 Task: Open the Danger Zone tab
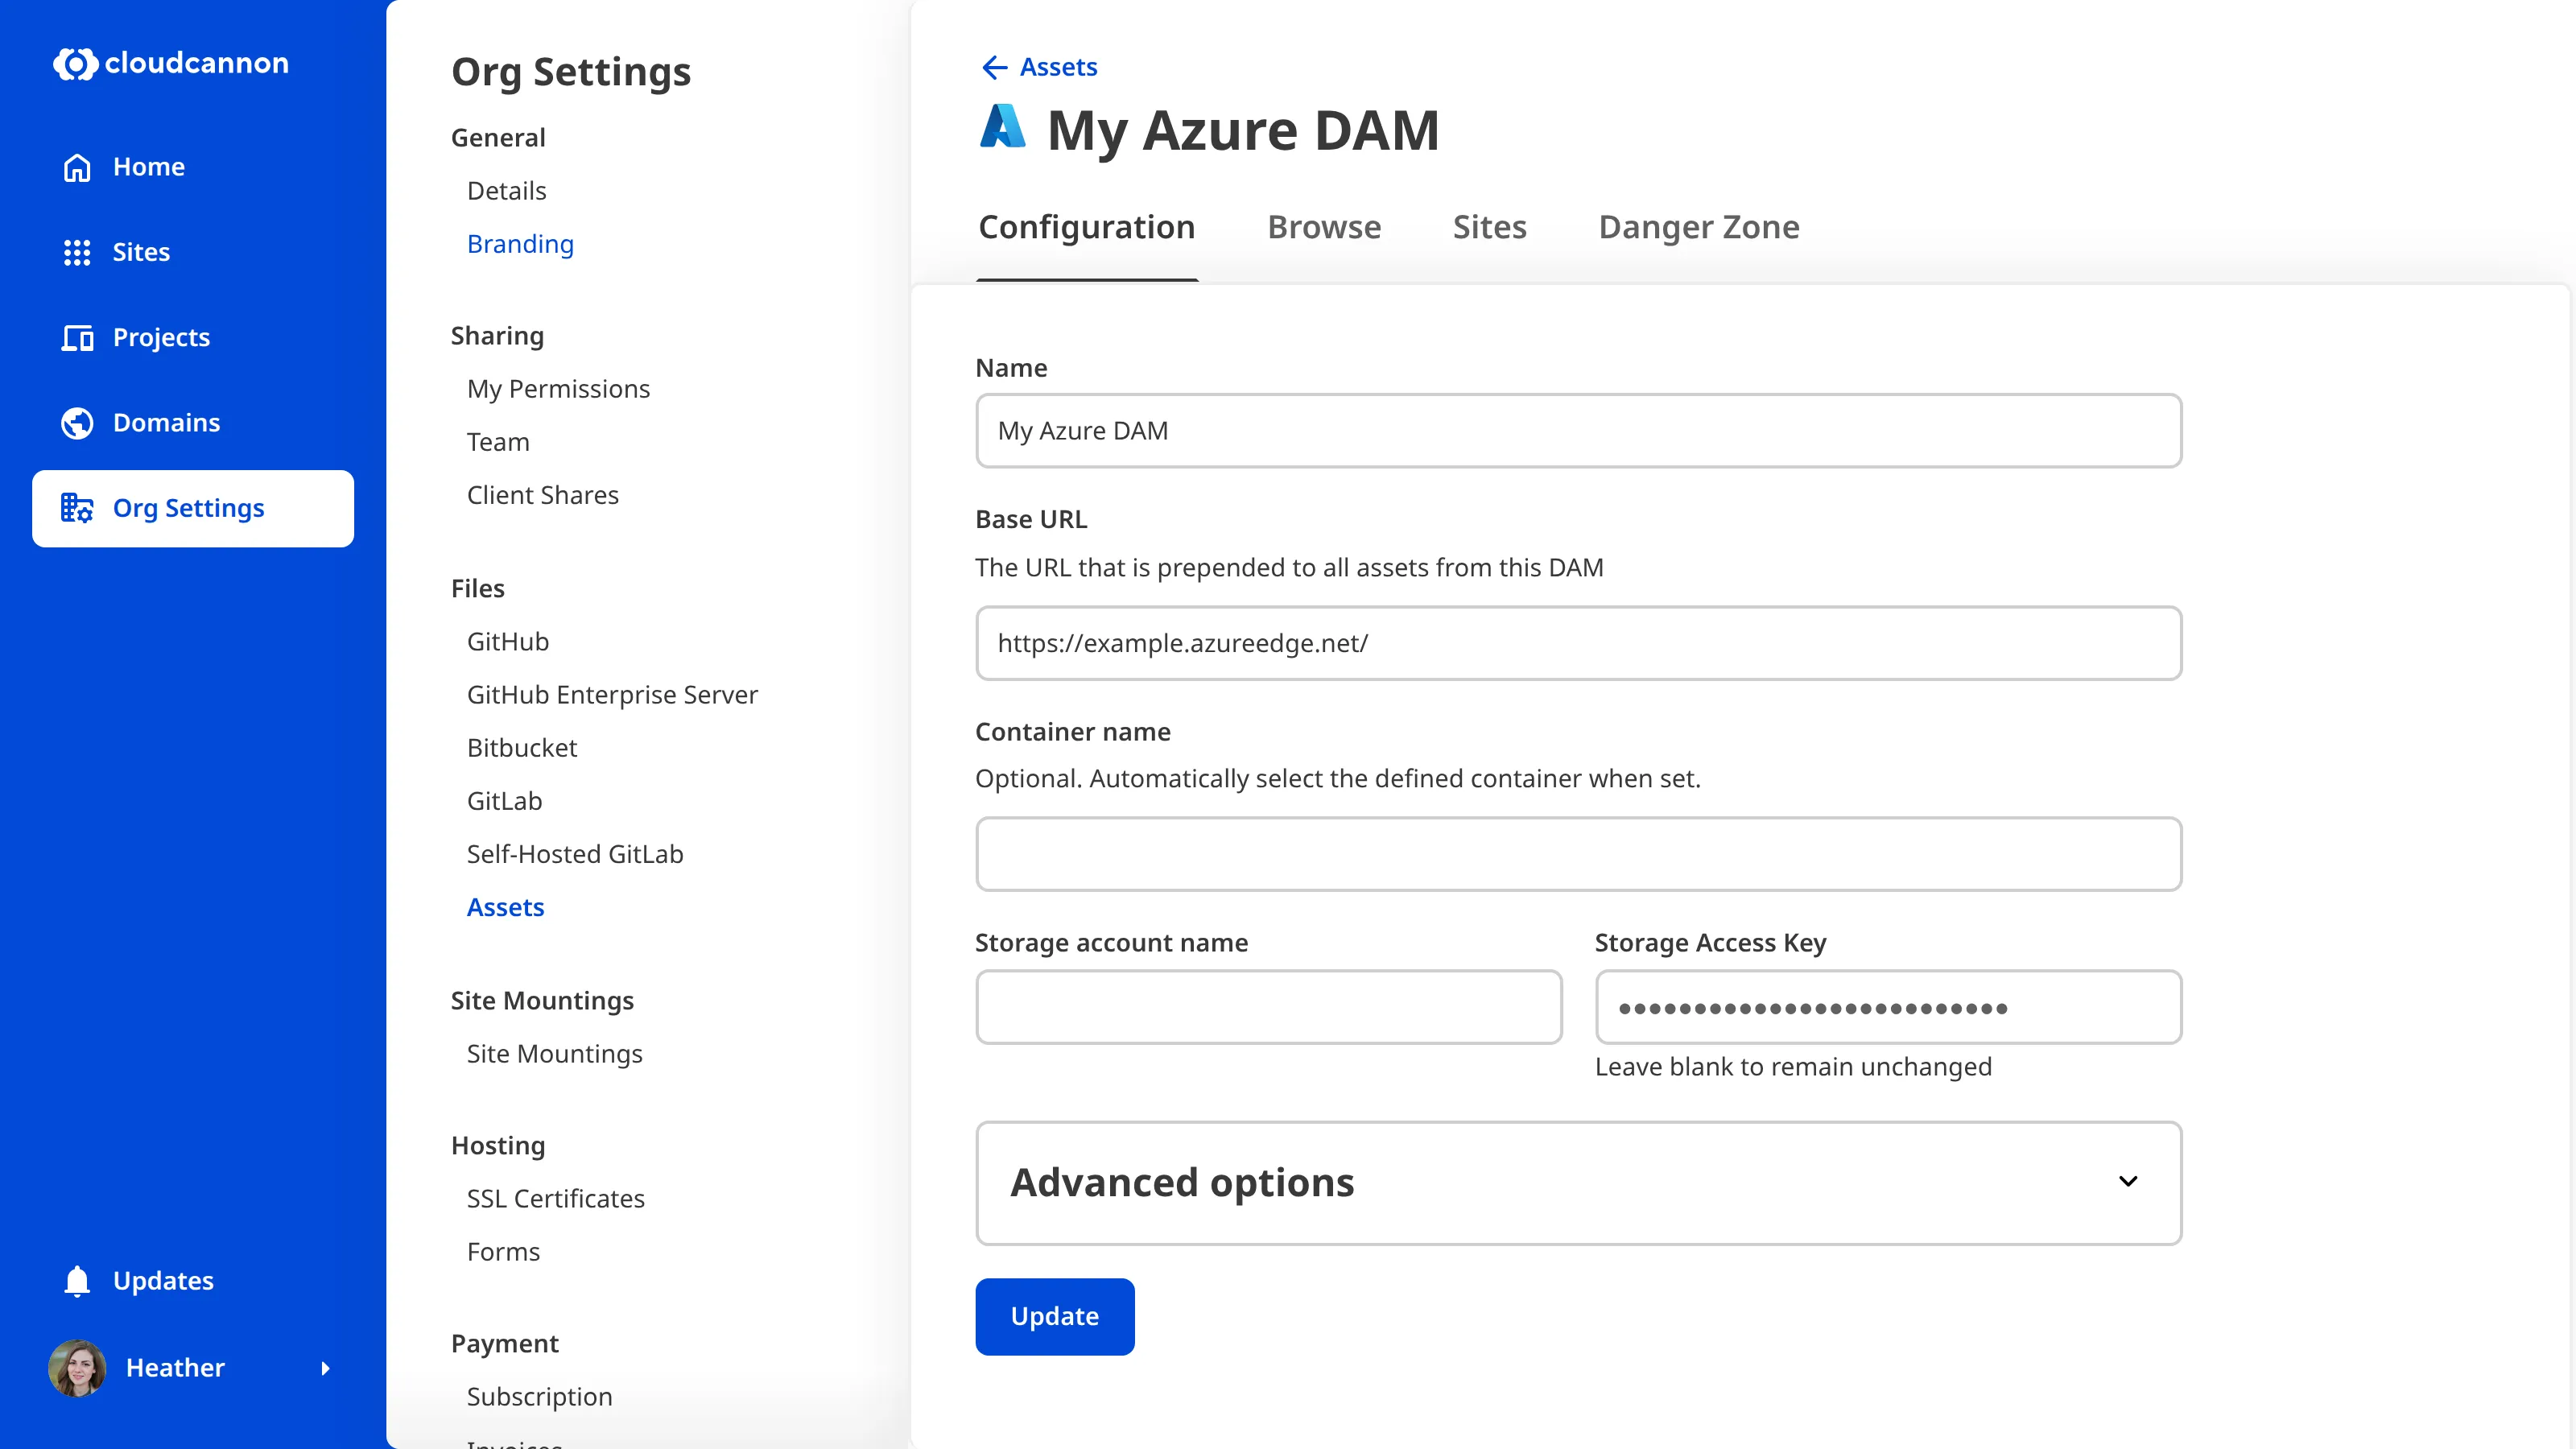coord(1698,227)
